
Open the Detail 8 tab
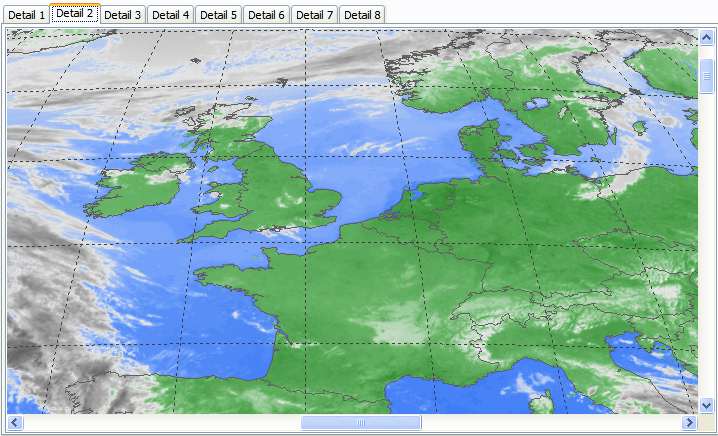pos(362,15)
